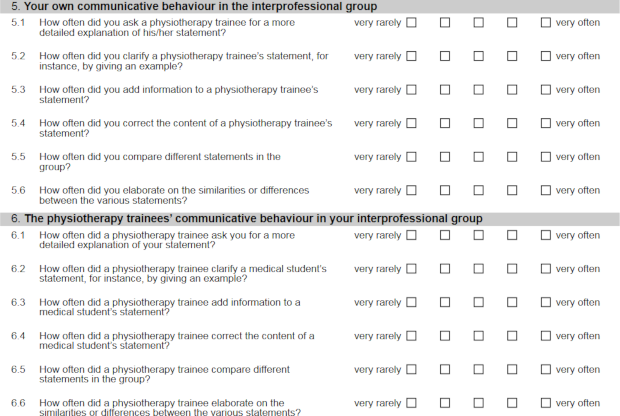Select 'very rarely' checkbox on question 6.2
Viewport: 620px width, 416px height.
[411, 269]
